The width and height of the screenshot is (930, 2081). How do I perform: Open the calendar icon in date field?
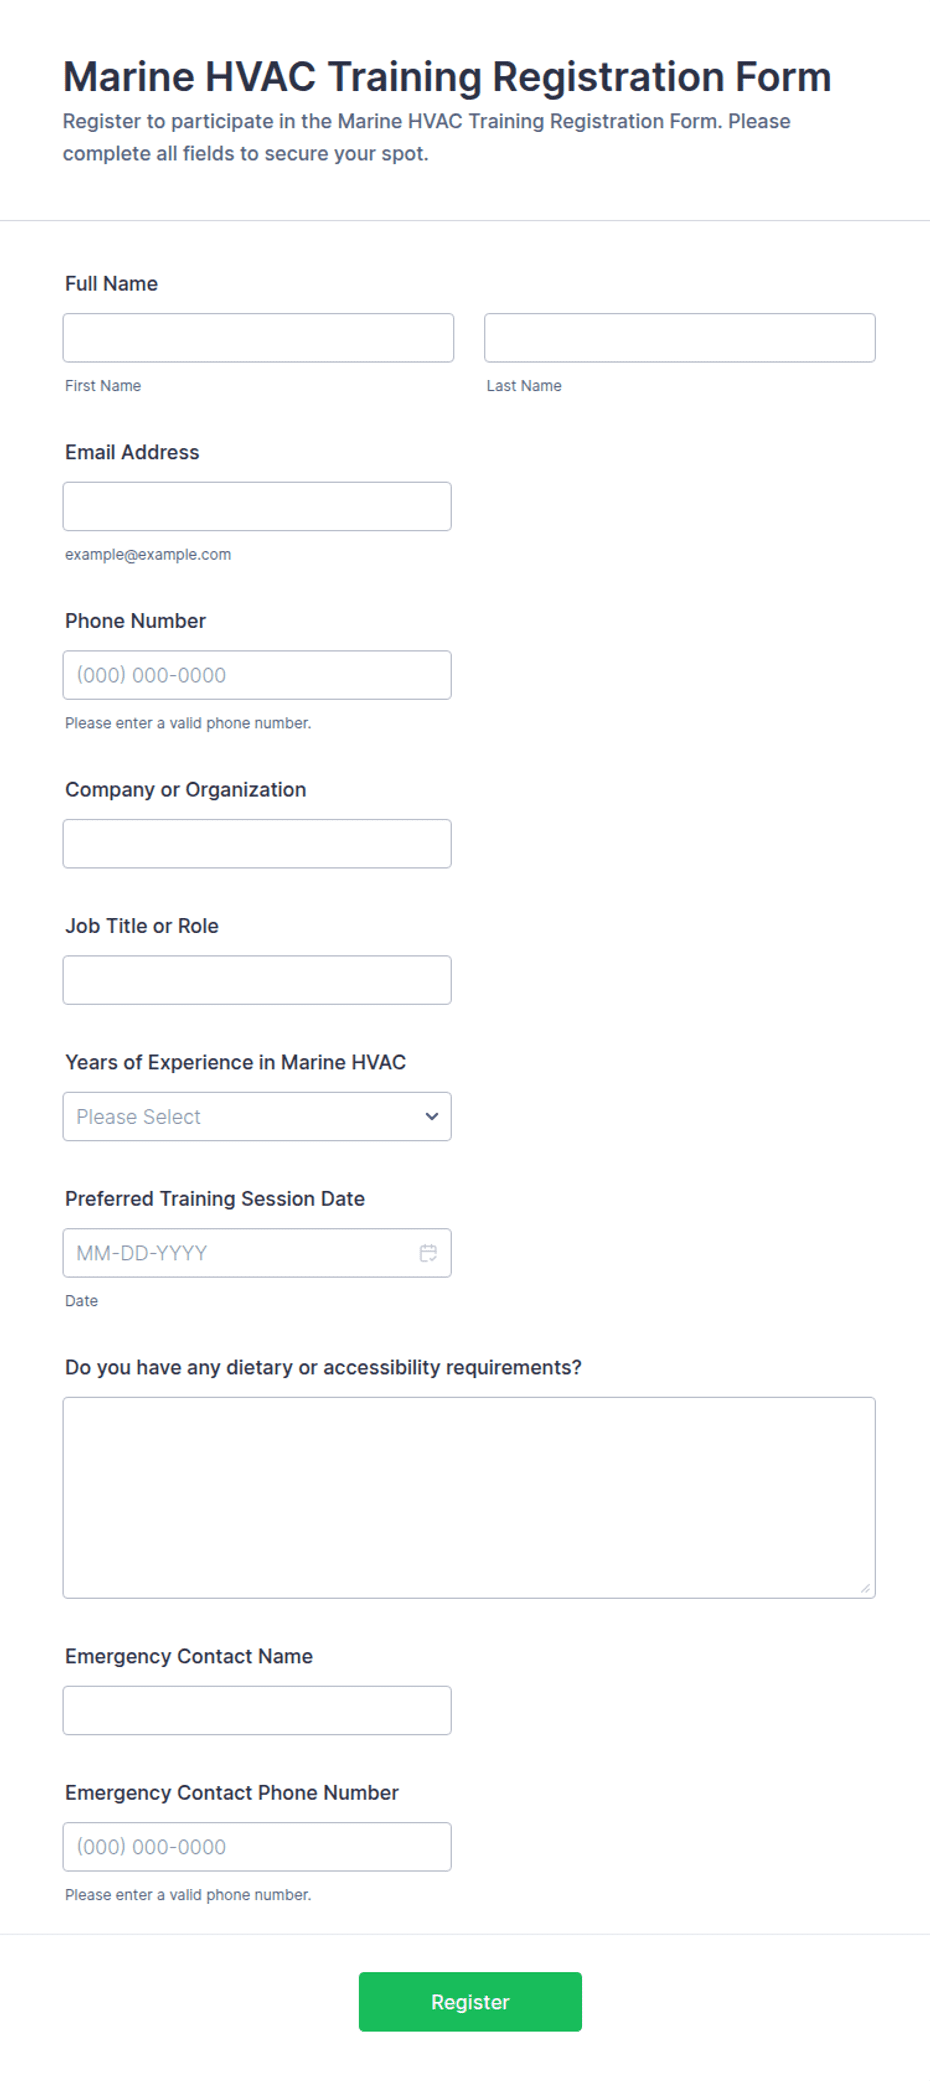[x=428, y=1253]
